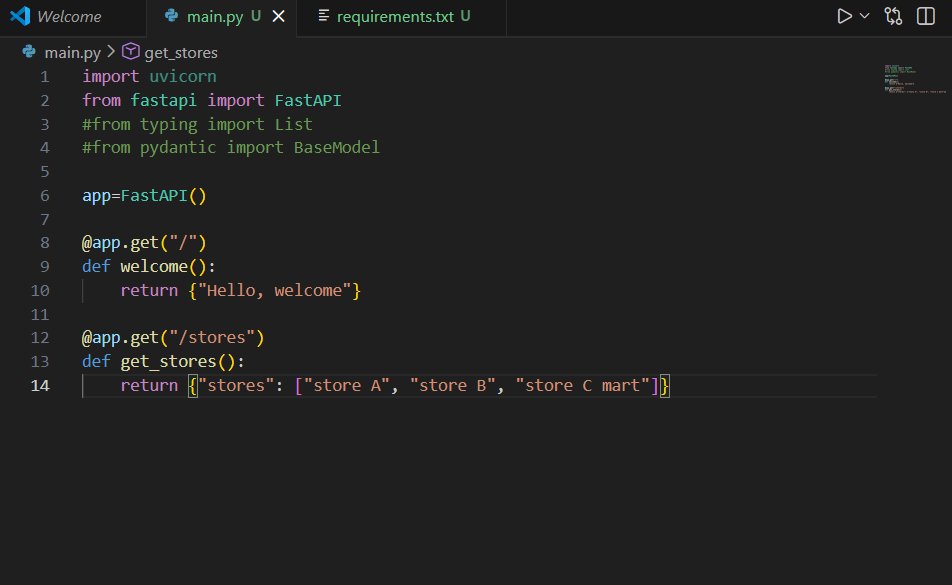Switch to the Welcome tab
This screenshot has height=585, width=952.
click(x=70, y=16)
